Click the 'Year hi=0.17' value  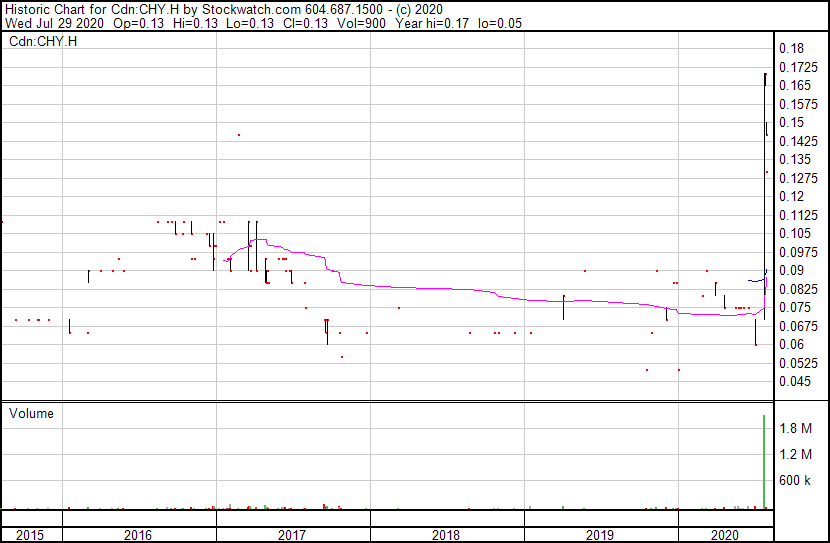tap(431, 23)
